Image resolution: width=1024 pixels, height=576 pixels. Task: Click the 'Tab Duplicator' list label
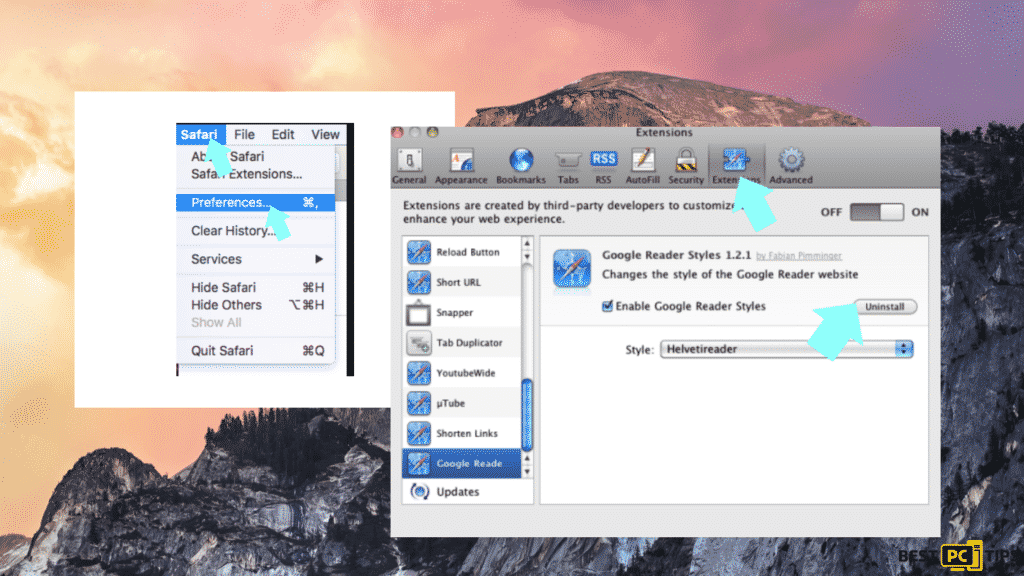pyautogui.click(x=469, y=343)
